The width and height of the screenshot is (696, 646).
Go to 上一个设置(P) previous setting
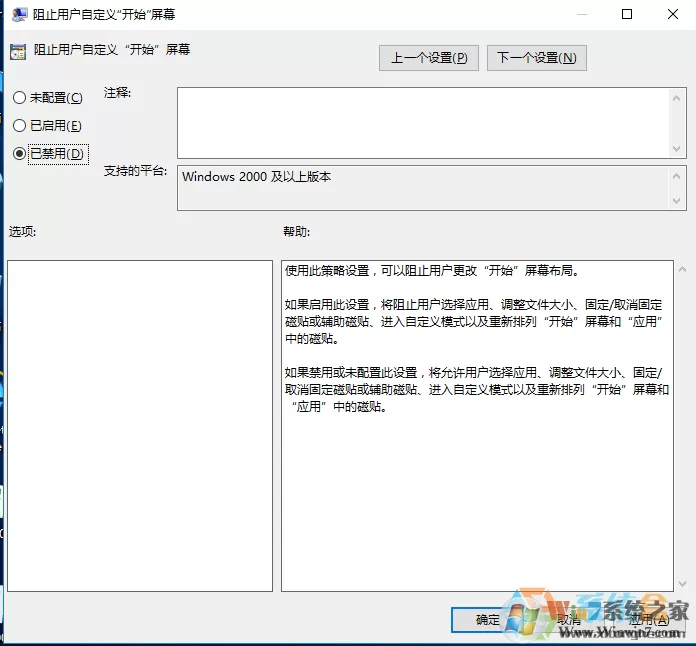pyautogui.click(x=429, y=58)
